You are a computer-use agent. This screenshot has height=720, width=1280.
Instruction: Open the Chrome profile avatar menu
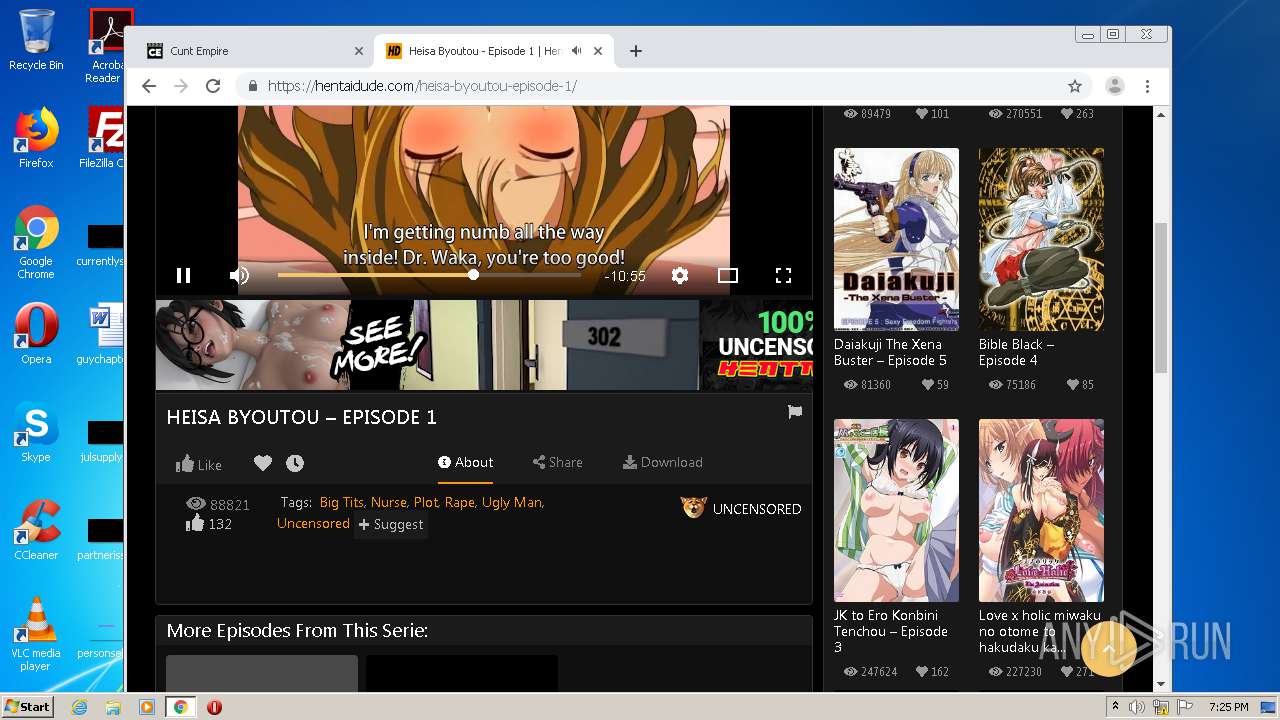1115,86
